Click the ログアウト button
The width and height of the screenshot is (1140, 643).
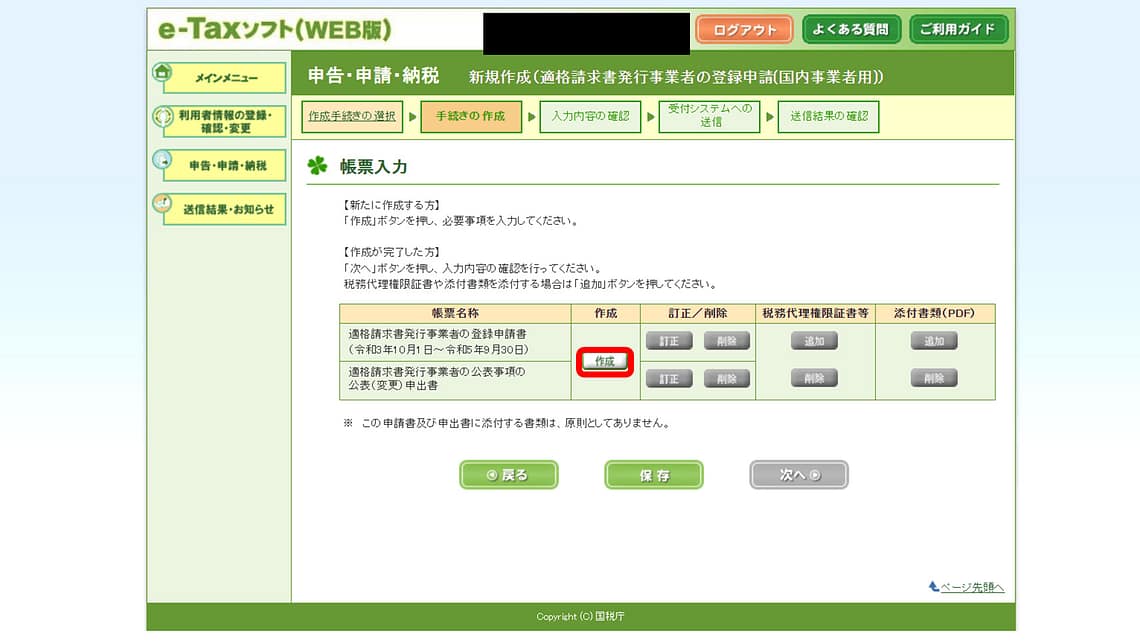(744, 30)
